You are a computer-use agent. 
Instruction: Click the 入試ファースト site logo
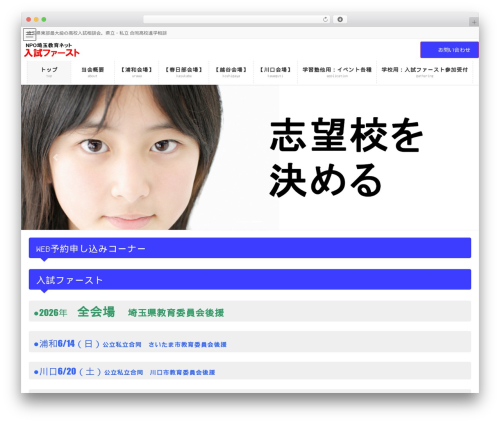coord(52,50)
